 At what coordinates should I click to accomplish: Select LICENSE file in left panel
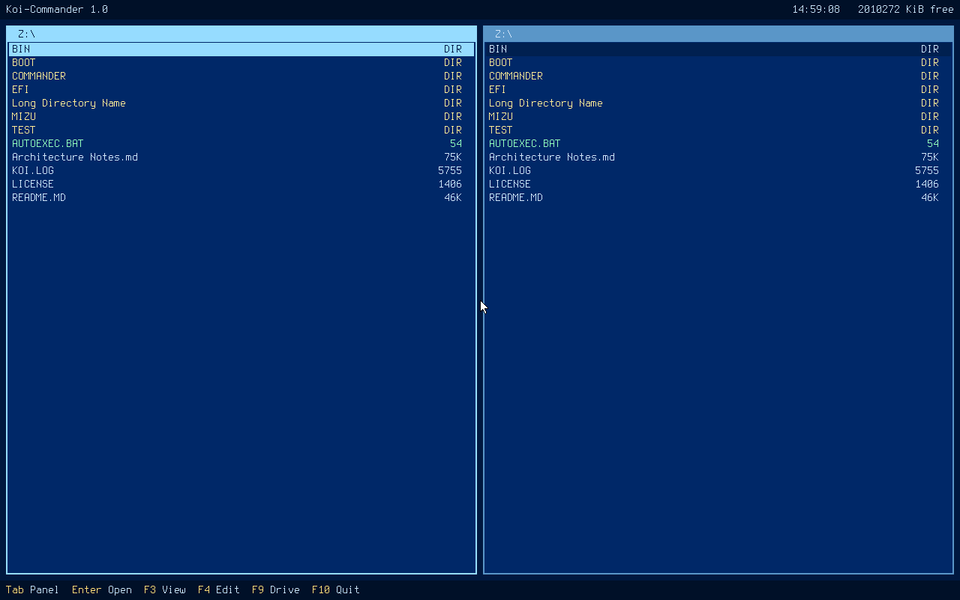coord(241,184)
